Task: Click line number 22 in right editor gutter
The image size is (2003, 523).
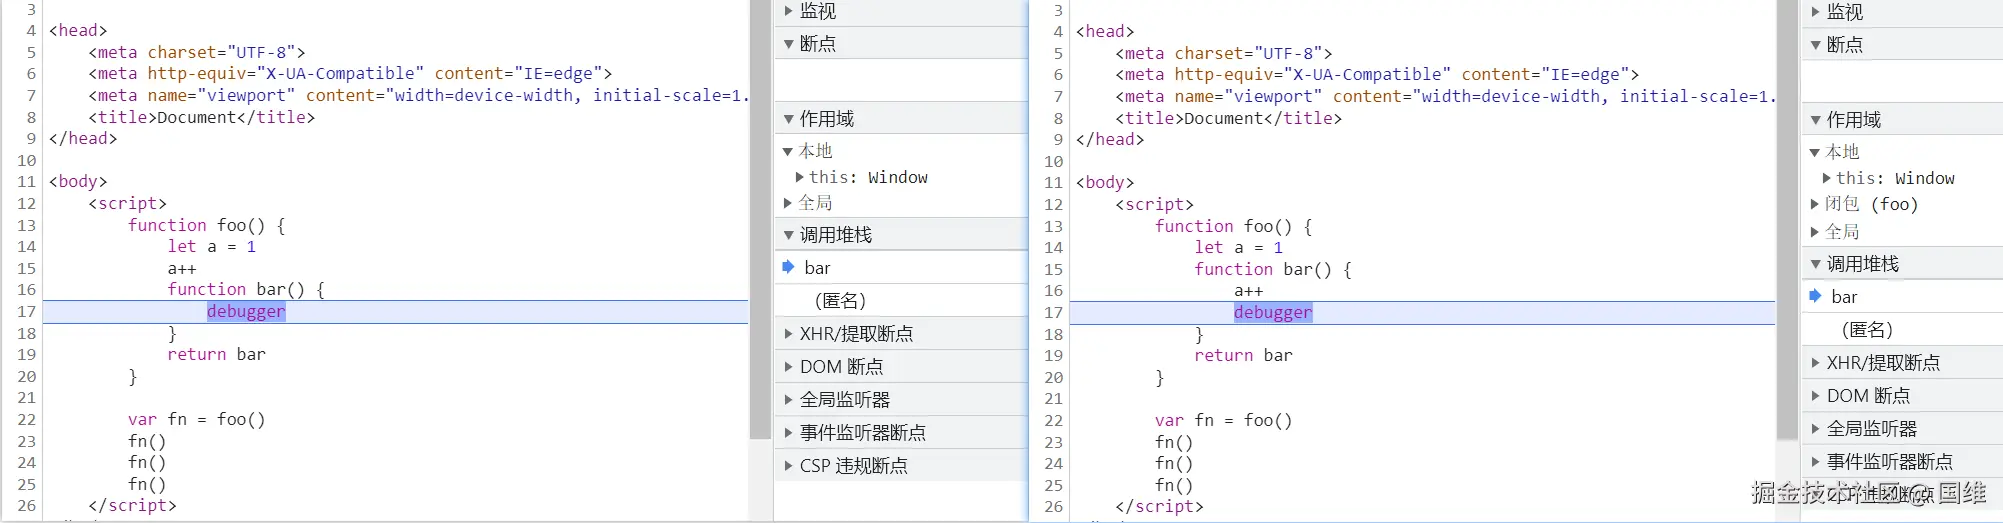Action: pyautogui.click(x=1054, y=420)
